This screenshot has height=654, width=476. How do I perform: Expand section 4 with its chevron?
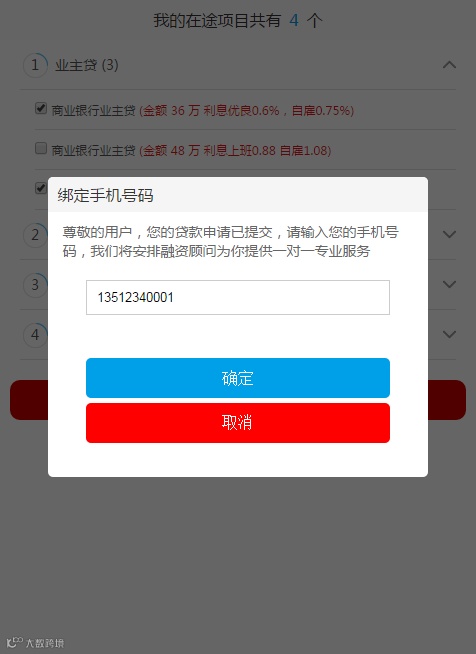449,334
